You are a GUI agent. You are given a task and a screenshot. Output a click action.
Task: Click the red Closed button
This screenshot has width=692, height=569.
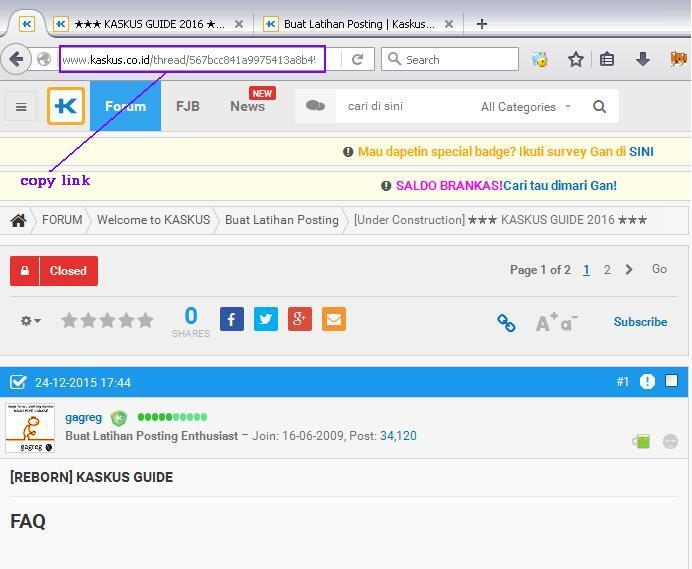[54, 271]
